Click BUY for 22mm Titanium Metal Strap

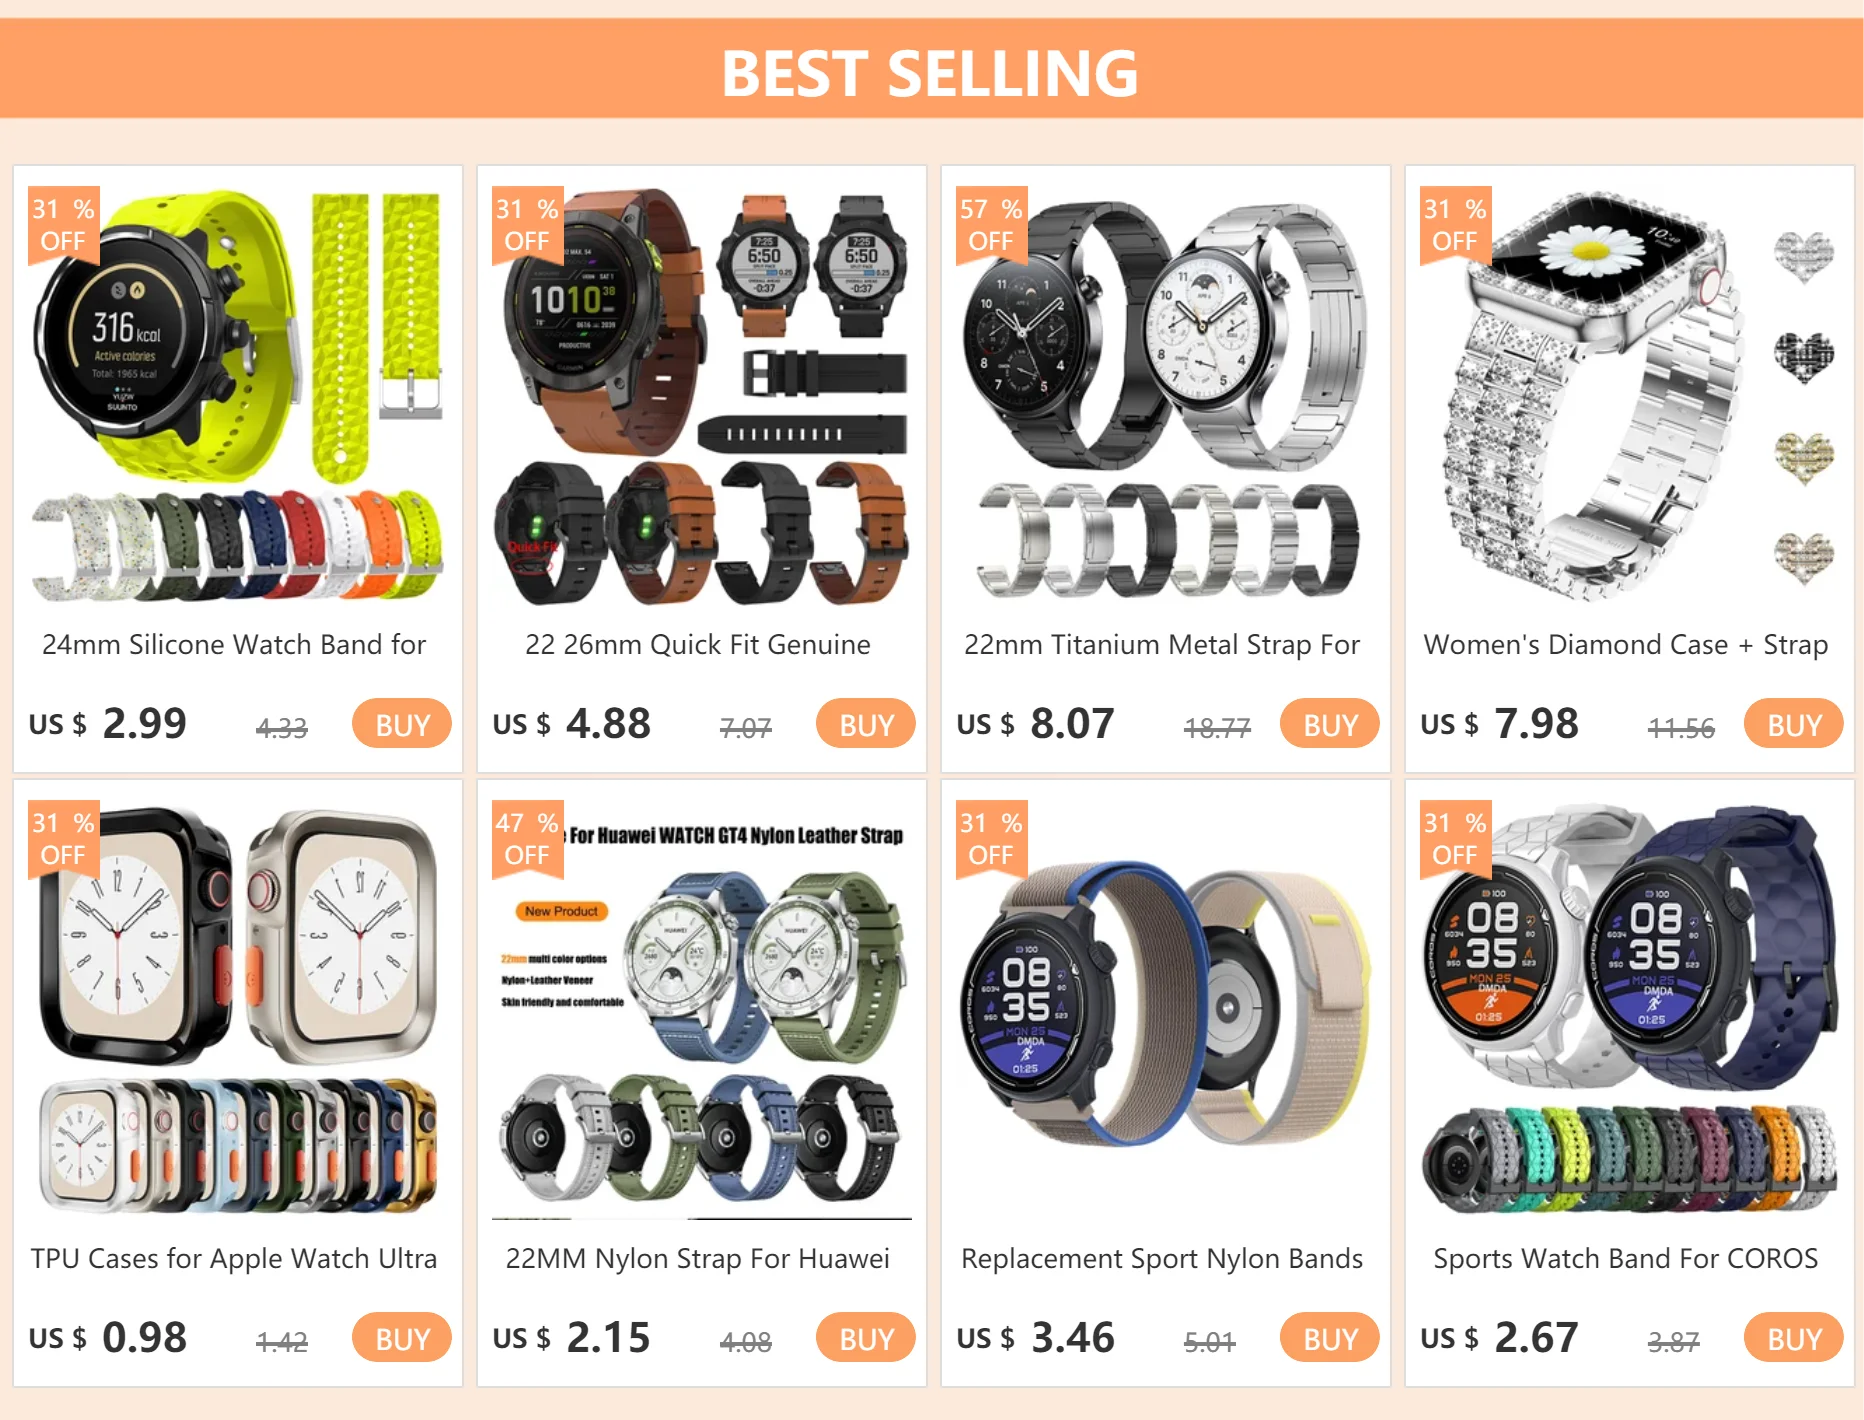click(1330, 724)
